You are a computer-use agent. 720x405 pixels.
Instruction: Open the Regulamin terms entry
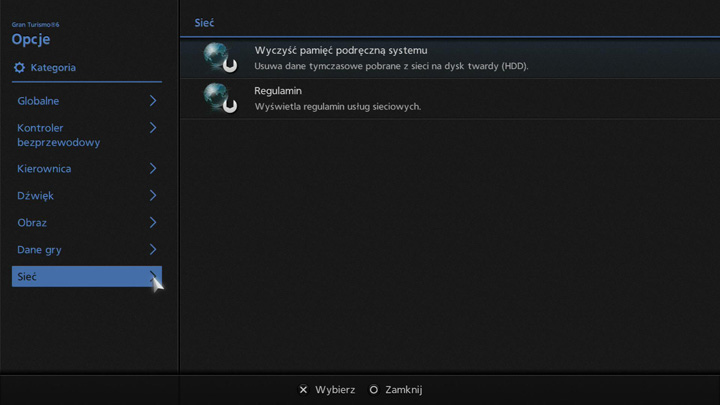(278, 91)
